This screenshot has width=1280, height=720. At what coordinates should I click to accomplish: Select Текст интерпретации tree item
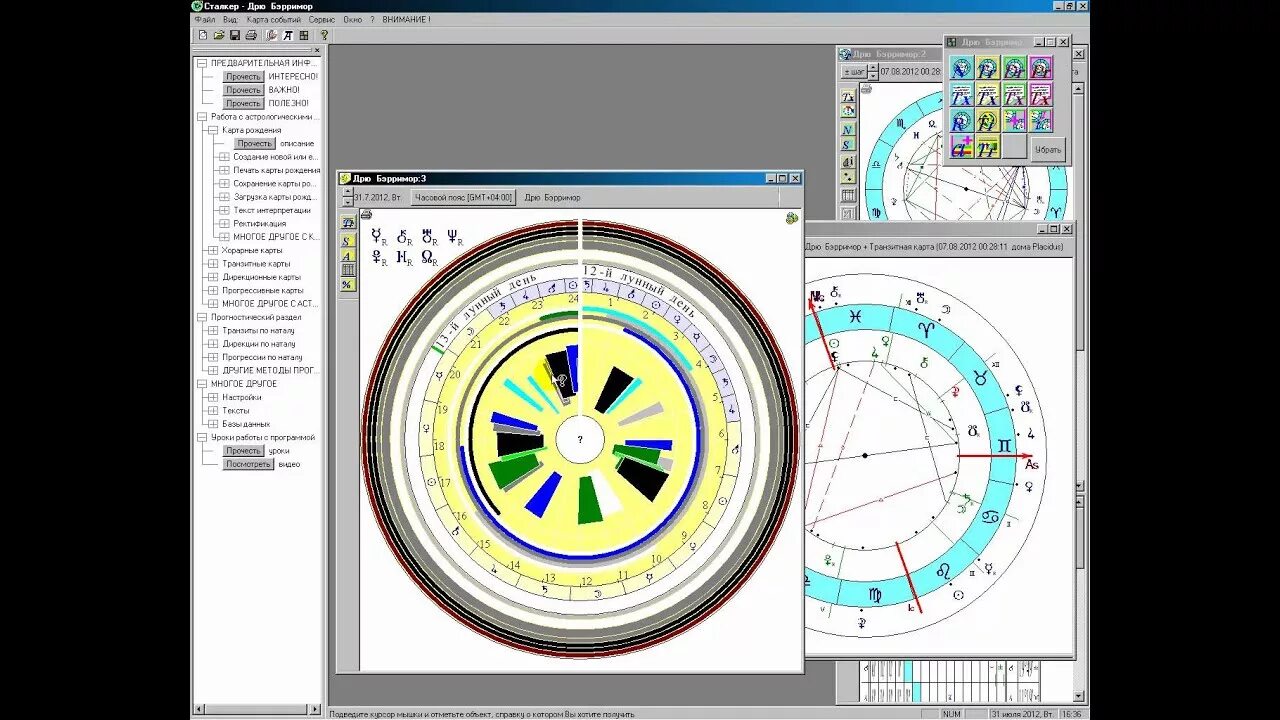[272, 210]
